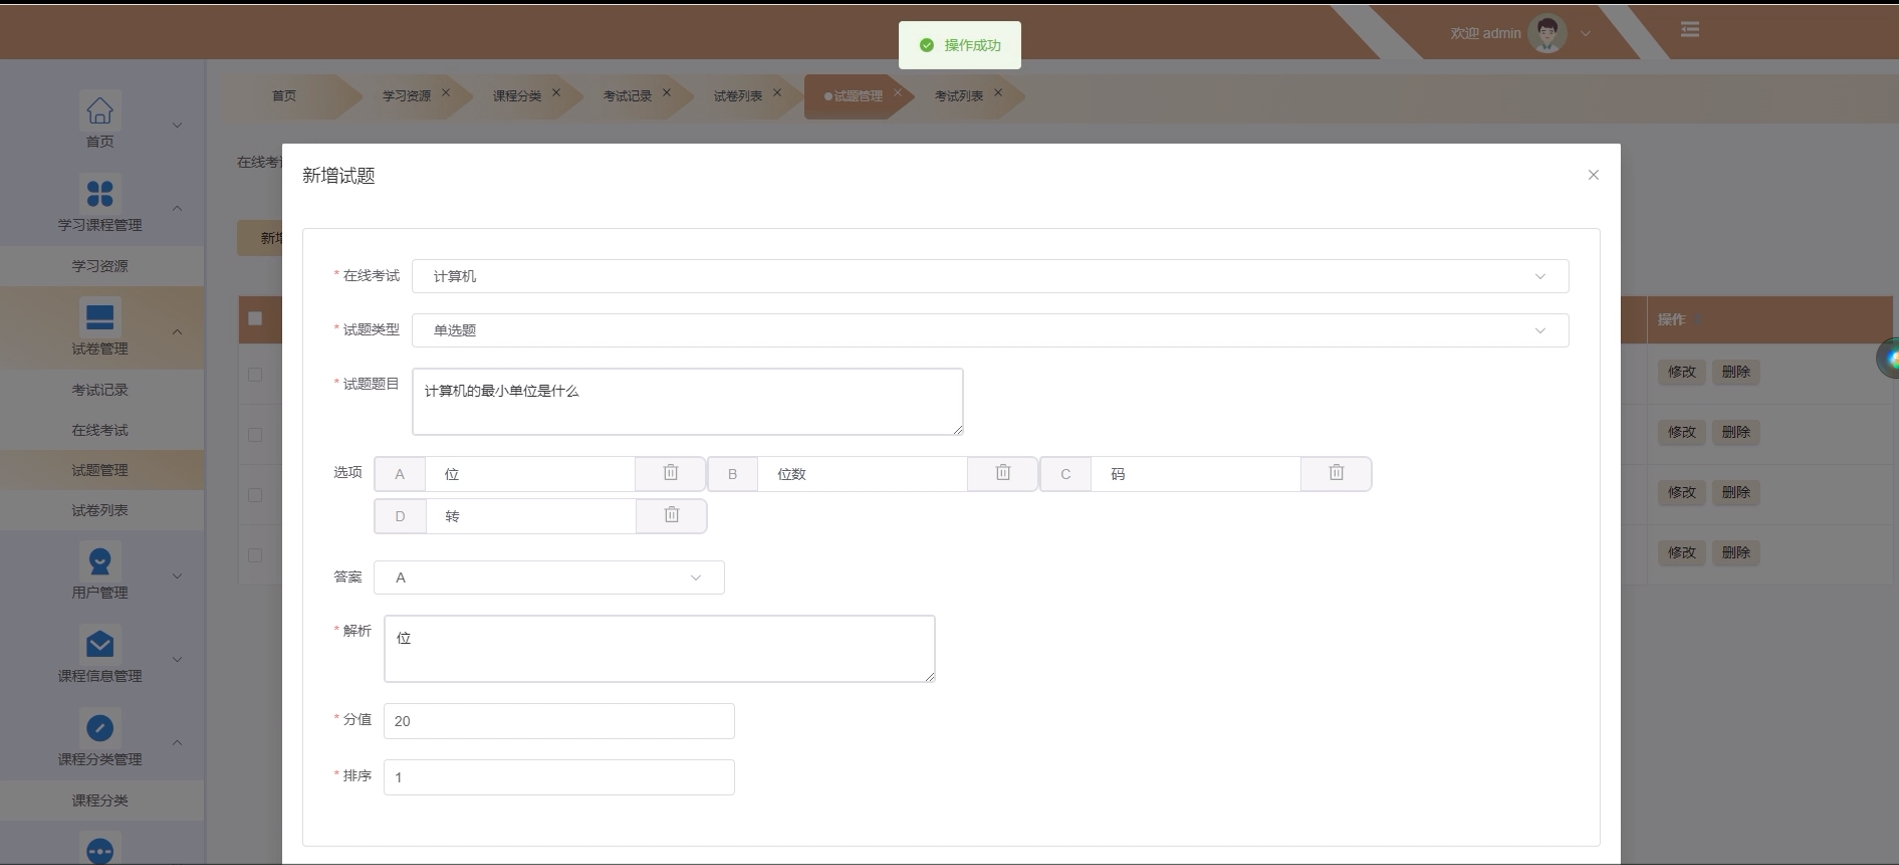Click 删除 in the third table row
The image size is (1899, 865).
(1736, 492)
